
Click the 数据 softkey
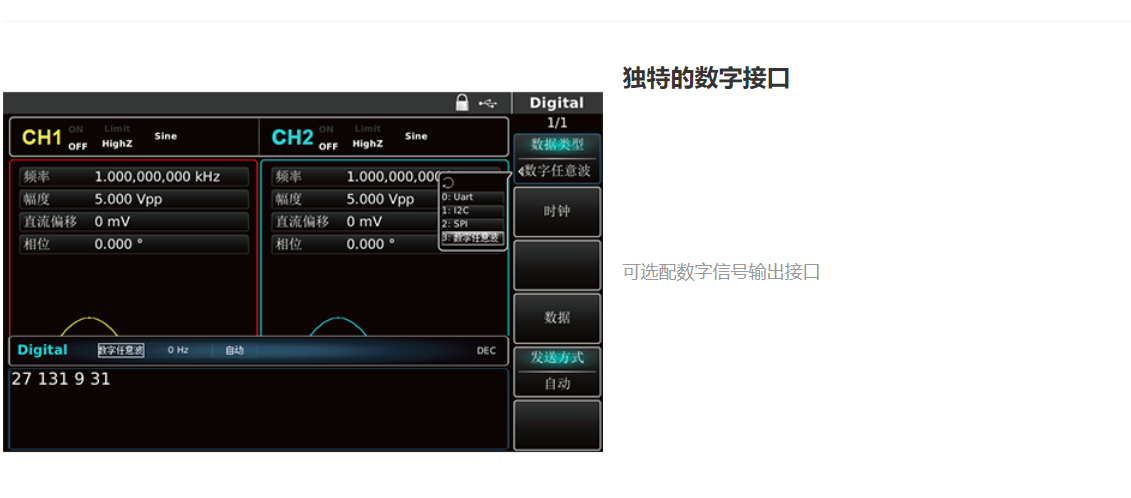557,318
